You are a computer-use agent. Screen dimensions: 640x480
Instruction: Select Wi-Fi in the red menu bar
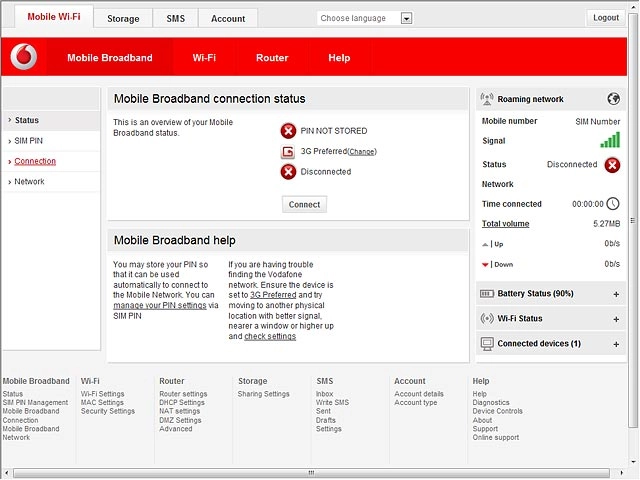point(204,58)
